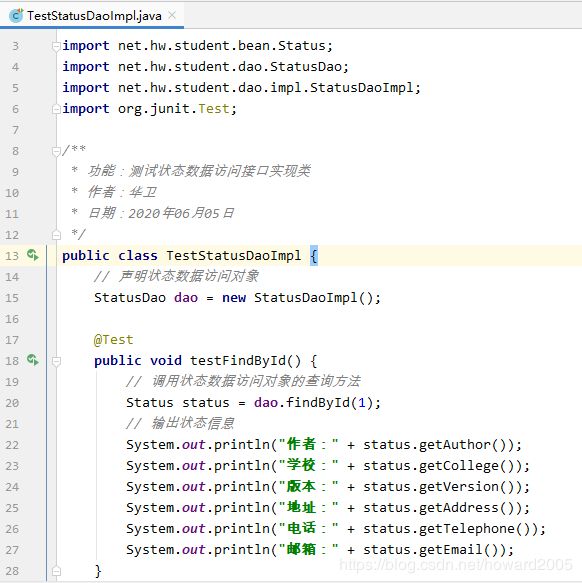Click the import fold end marker at line 6
The image size is (582, 583).
[x=56, y=109]
